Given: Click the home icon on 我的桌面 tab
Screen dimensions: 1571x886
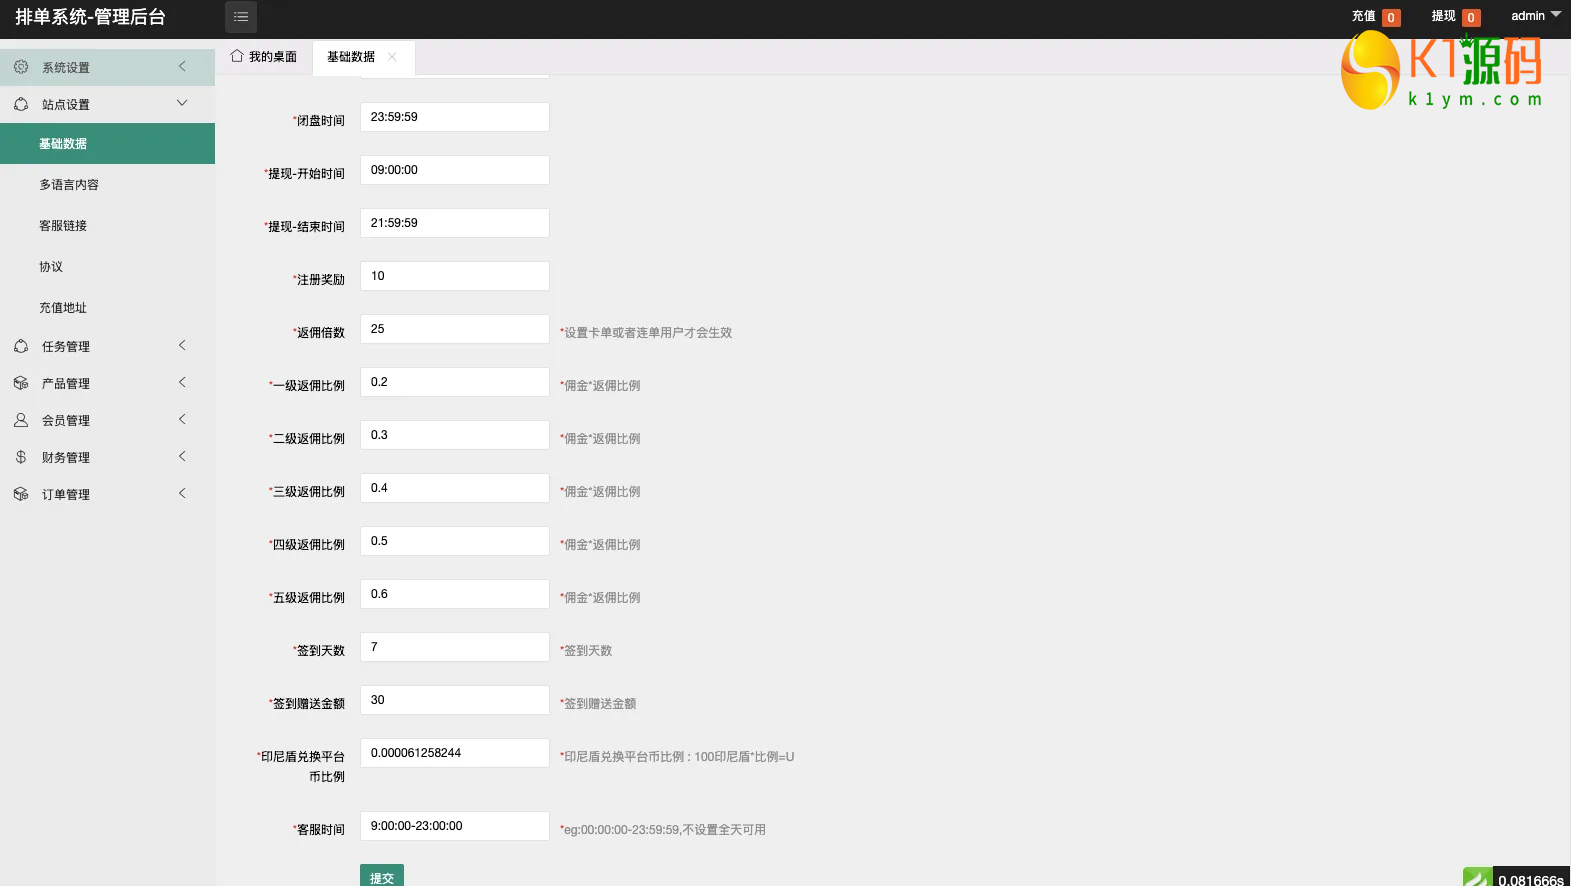Looking at the screenshot, I should click(x=237, y=56).
